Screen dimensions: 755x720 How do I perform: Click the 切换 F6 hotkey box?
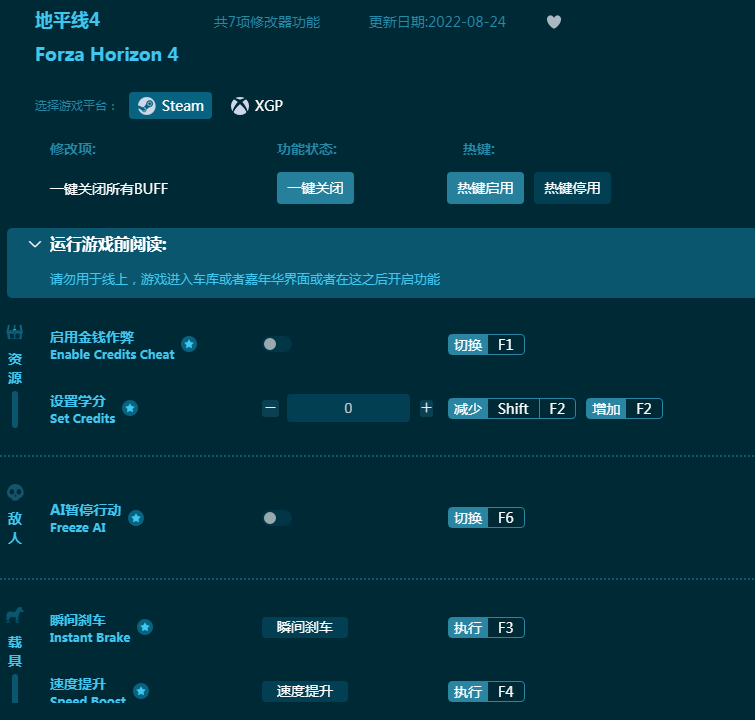486,518
